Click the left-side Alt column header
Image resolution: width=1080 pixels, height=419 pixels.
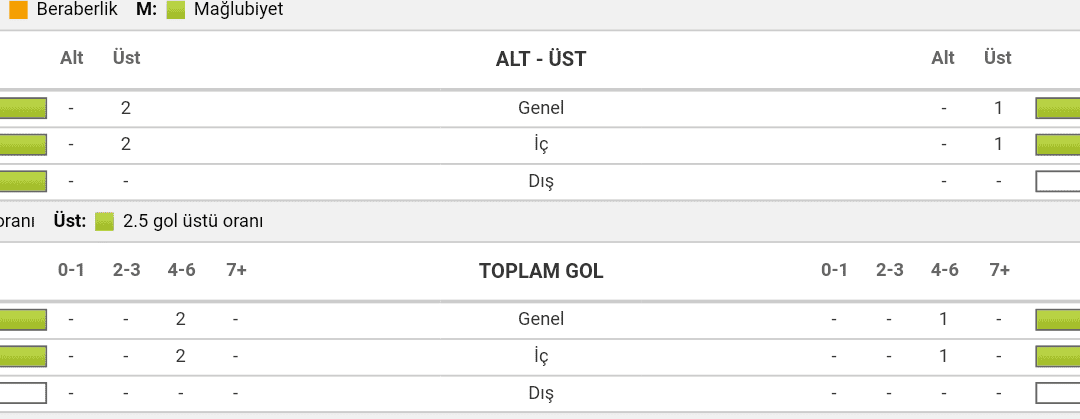(x=72, y=58)
